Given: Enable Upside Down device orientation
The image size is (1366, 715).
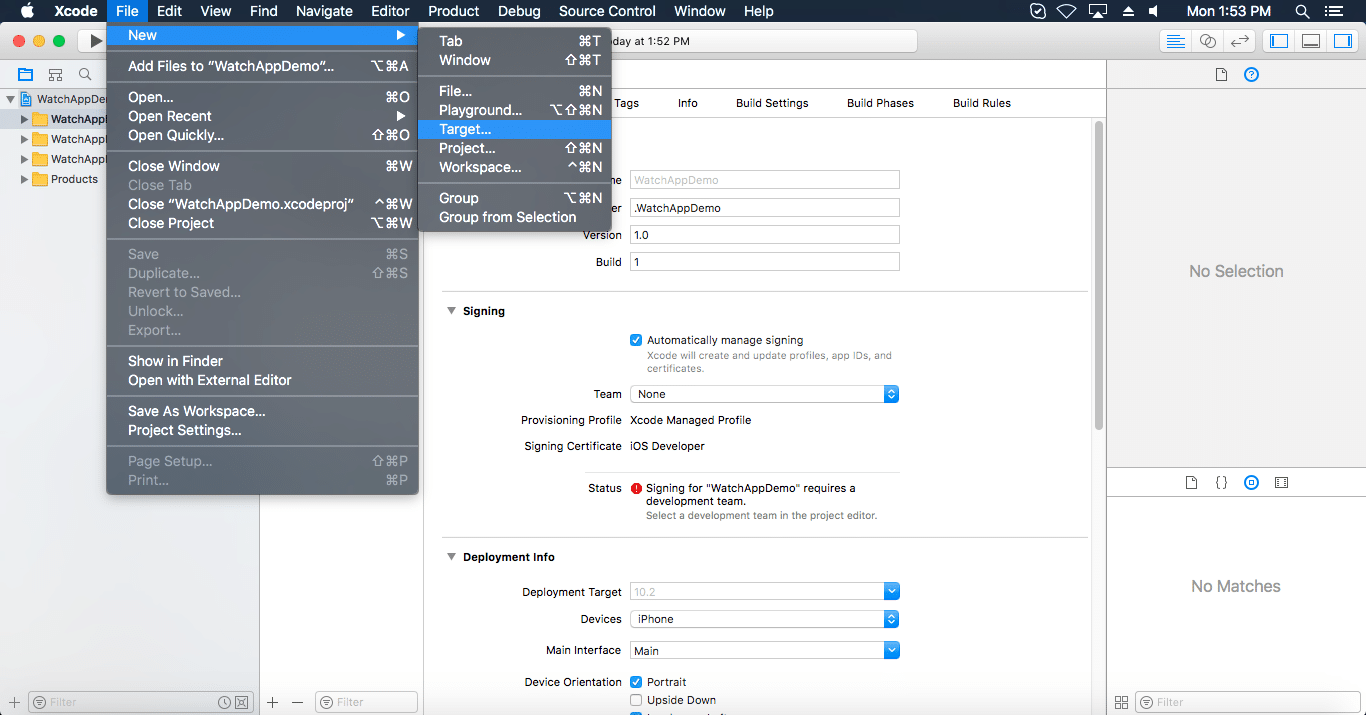Looking at the screenshot, I should coord(636,700).
